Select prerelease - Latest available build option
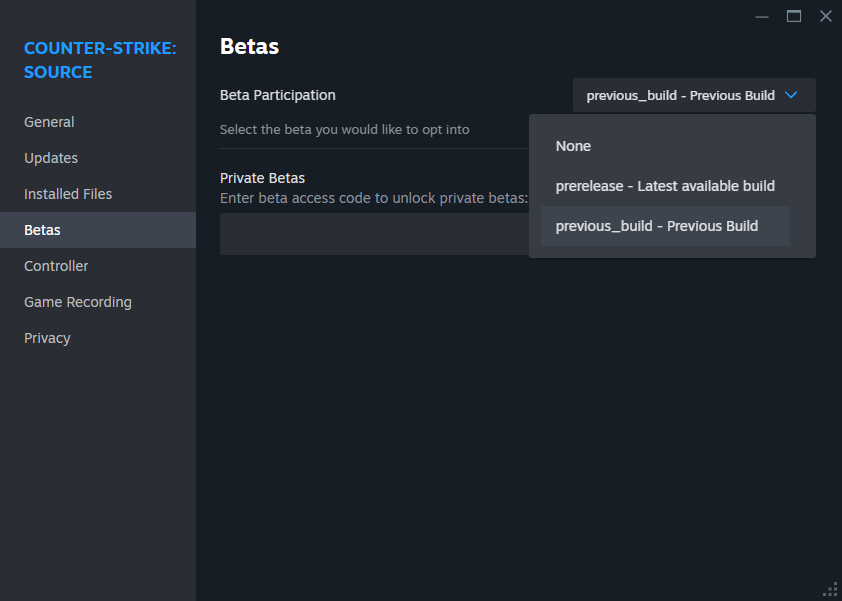 click(x=665, y=186)
